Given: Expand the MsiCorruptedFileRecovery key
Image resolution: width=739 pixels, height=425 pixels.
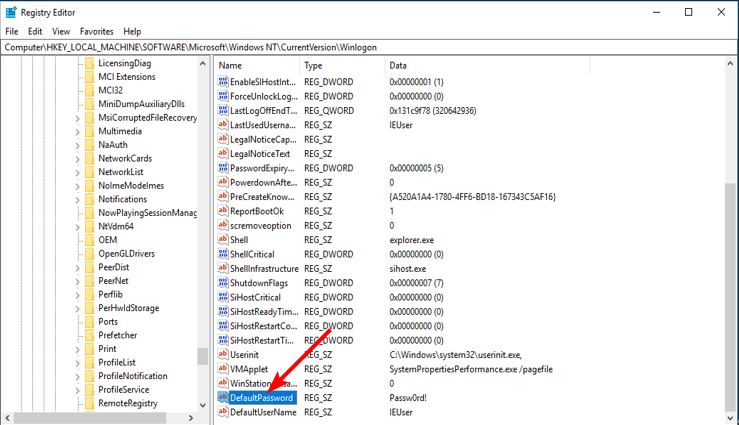Looking at the screenshot, I should click(77, 118).
